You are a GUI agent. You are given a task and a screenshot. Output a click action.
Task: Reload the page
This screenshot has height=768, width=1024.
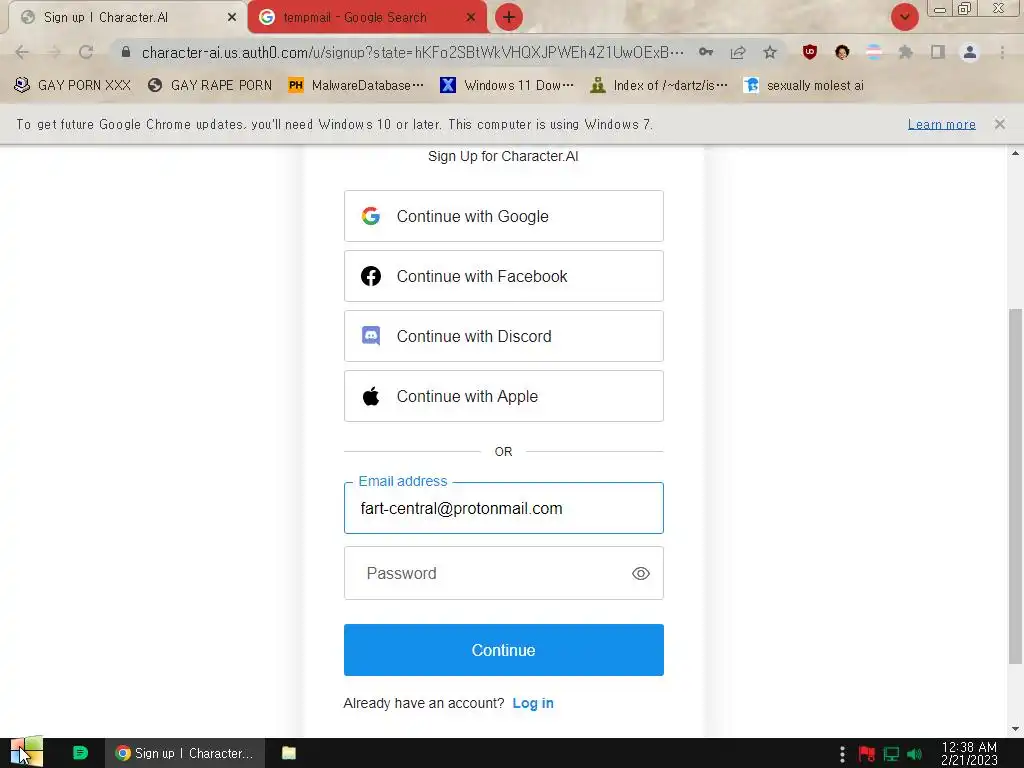click(86, 52)
